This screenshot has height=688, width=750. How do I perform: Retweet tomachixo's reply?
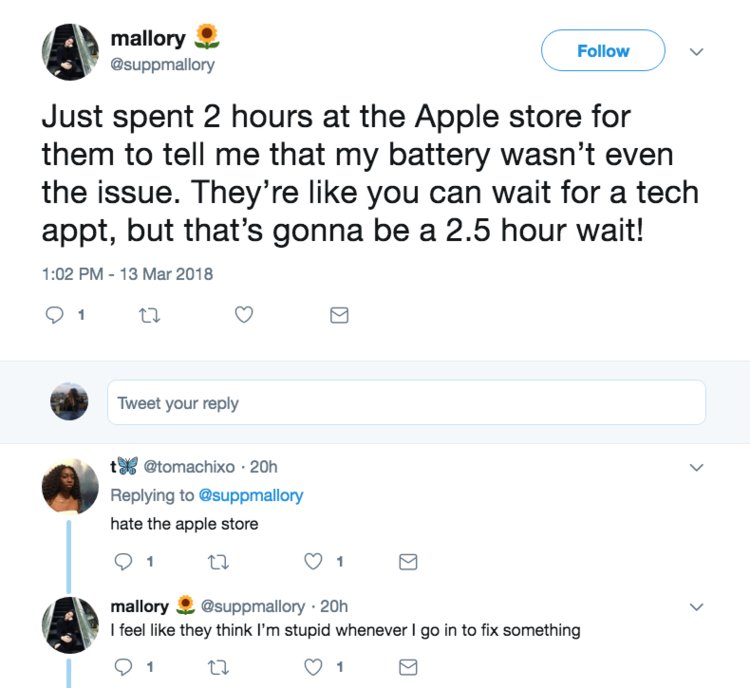click(219, 562)
